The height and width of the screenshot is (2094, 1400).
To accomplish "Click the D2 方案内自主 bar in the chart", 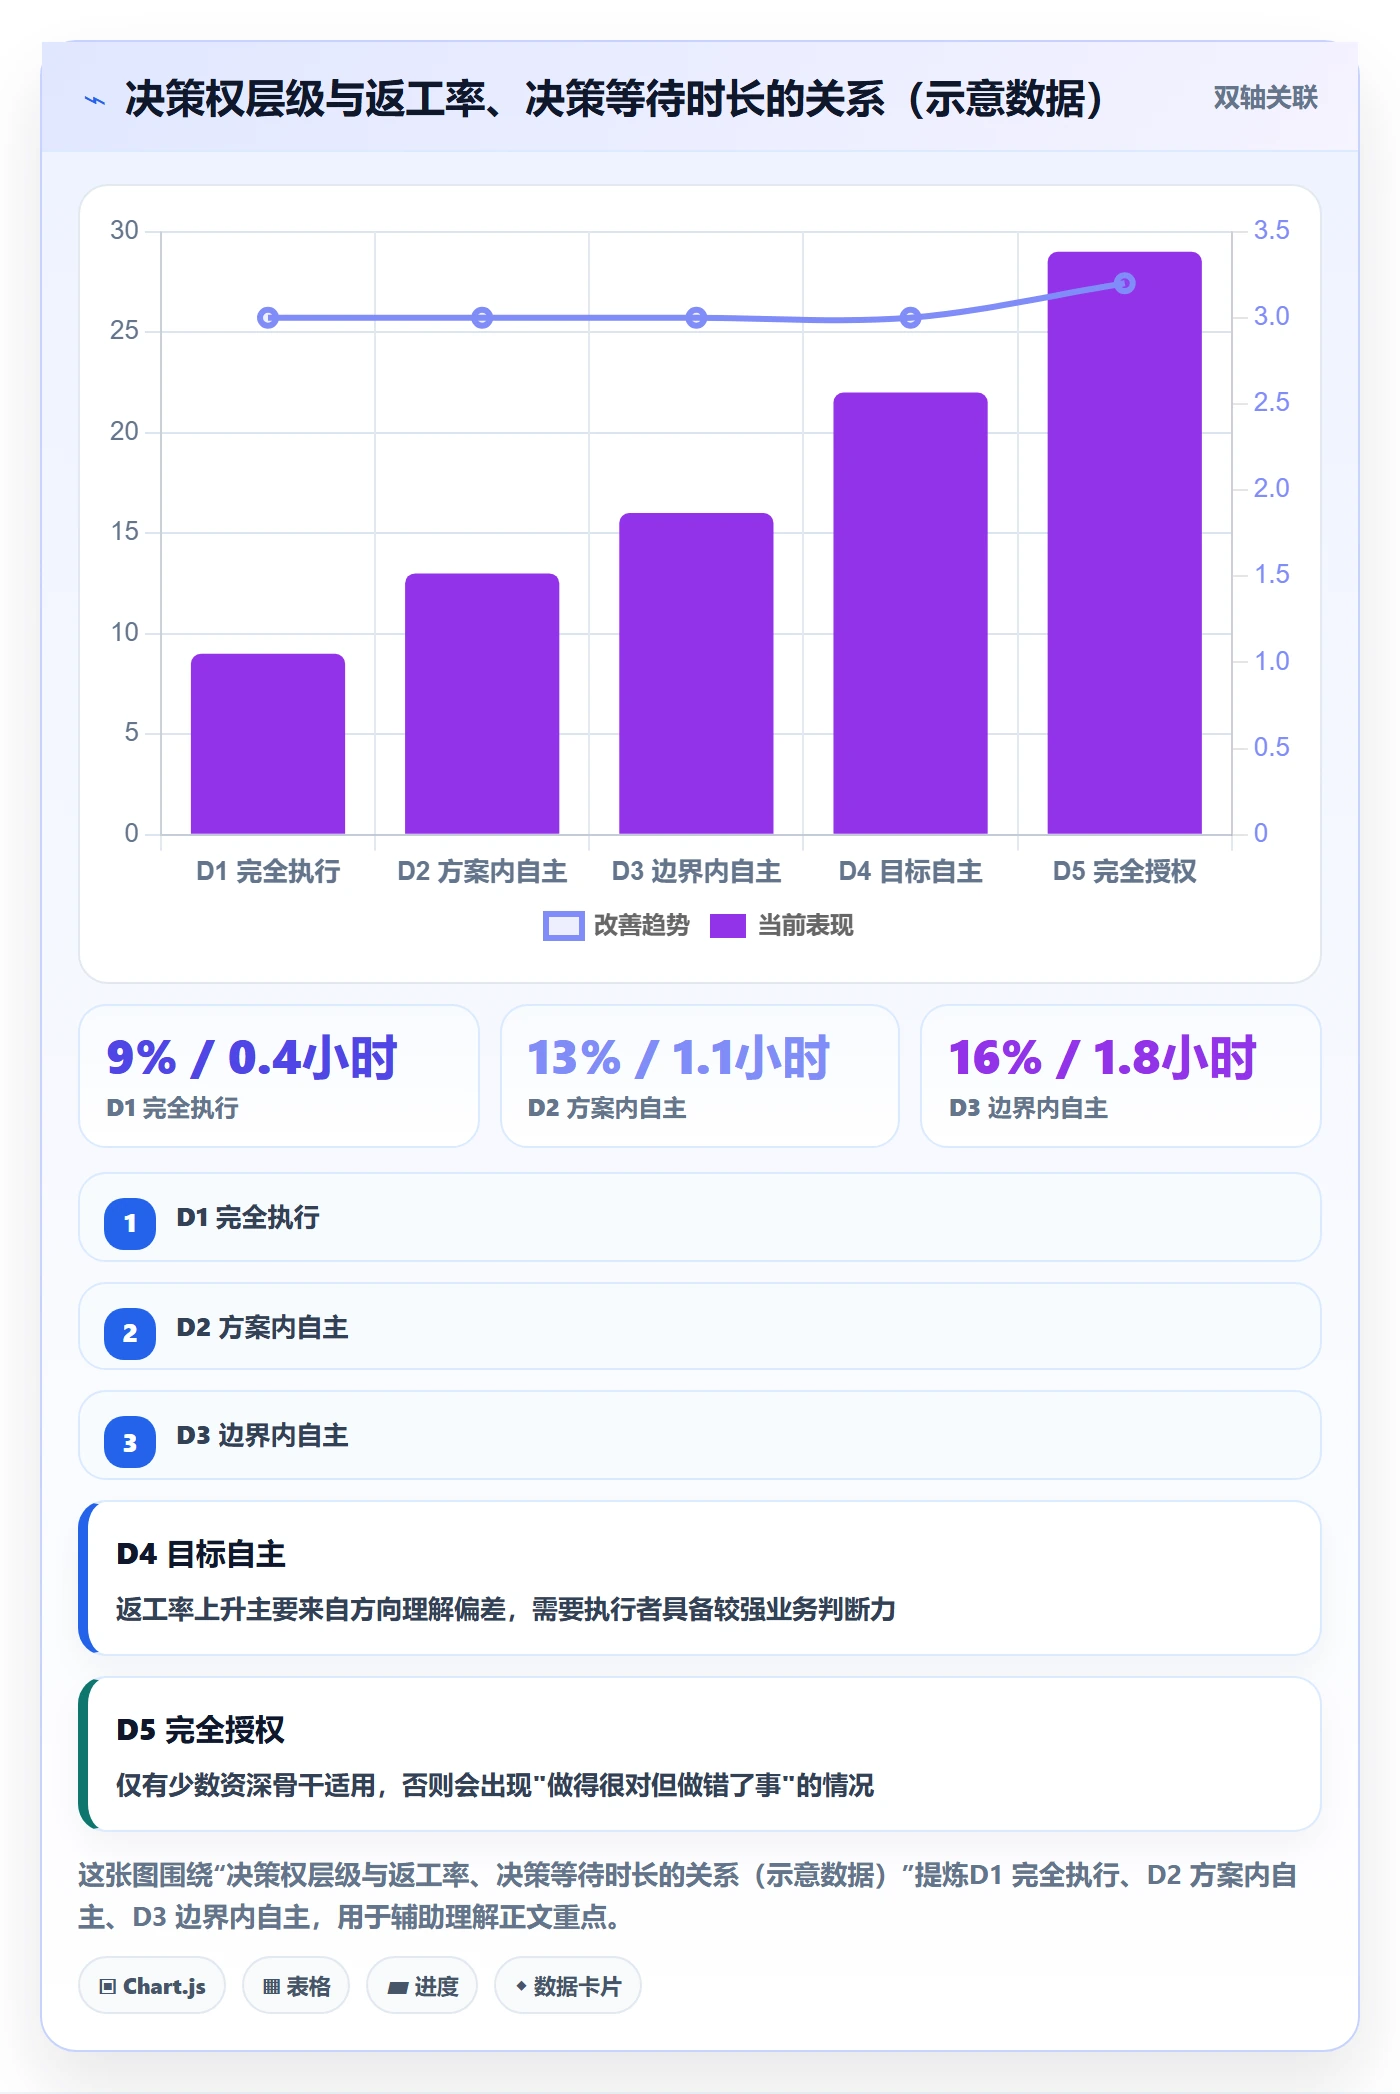I will click(482, 703).
